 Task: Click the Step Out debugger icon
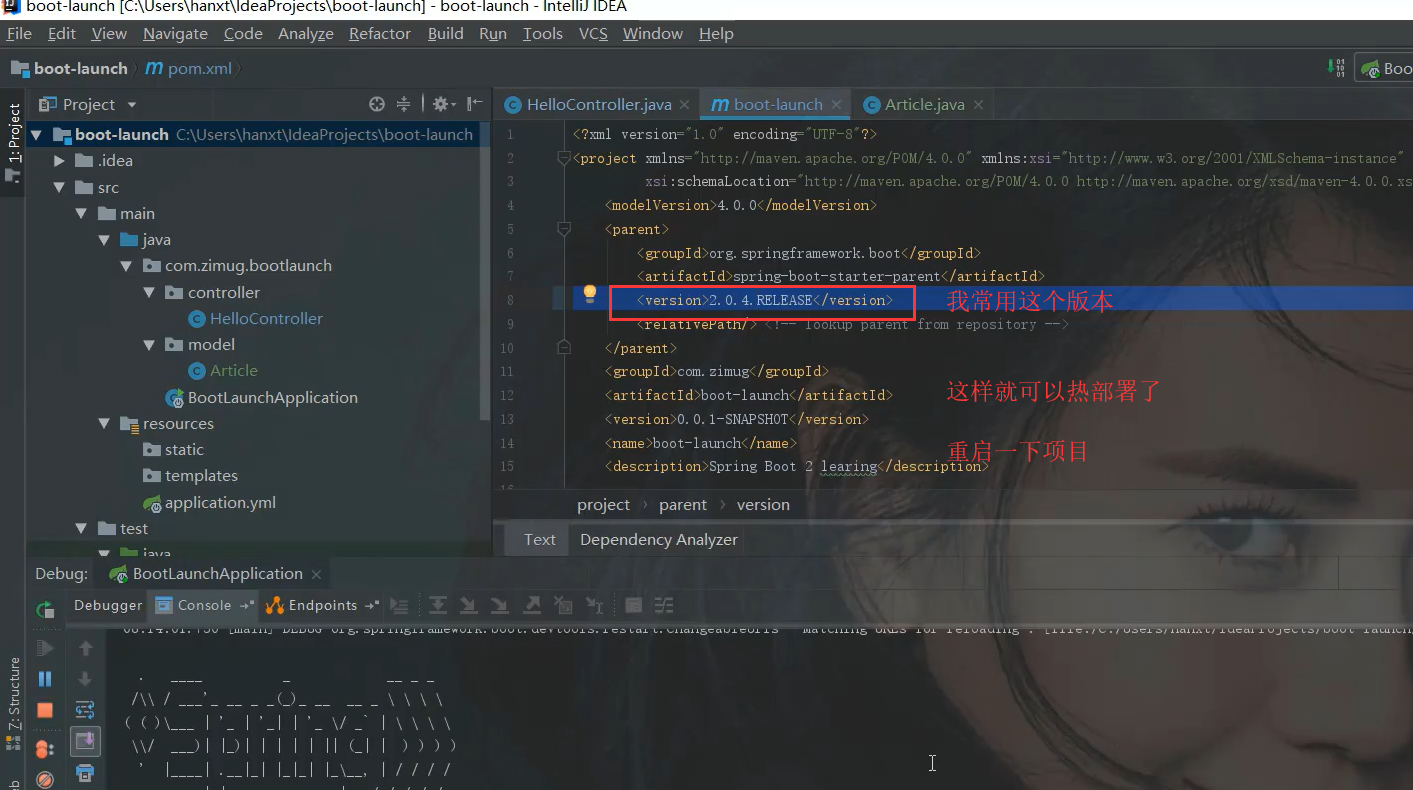[x=532, y=605]
